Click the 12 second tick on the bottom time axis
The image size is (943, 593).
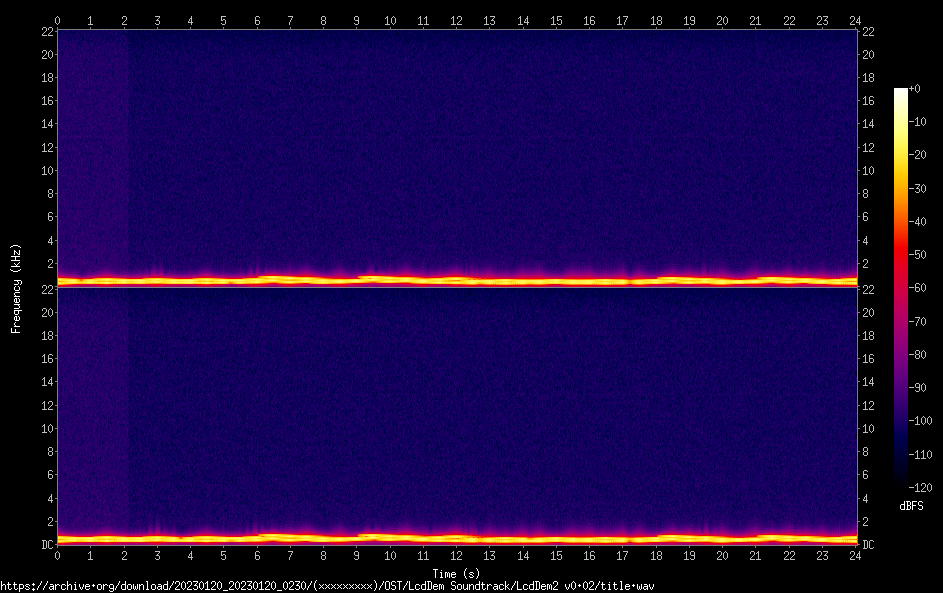(456, 555)
